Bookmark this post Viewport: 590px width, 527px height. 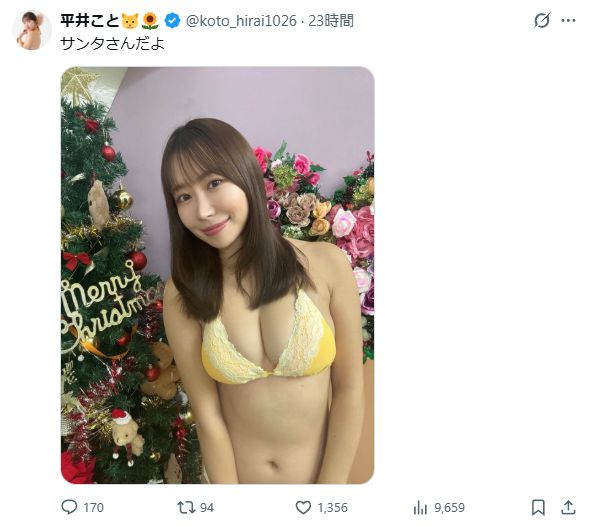[538, 507]
